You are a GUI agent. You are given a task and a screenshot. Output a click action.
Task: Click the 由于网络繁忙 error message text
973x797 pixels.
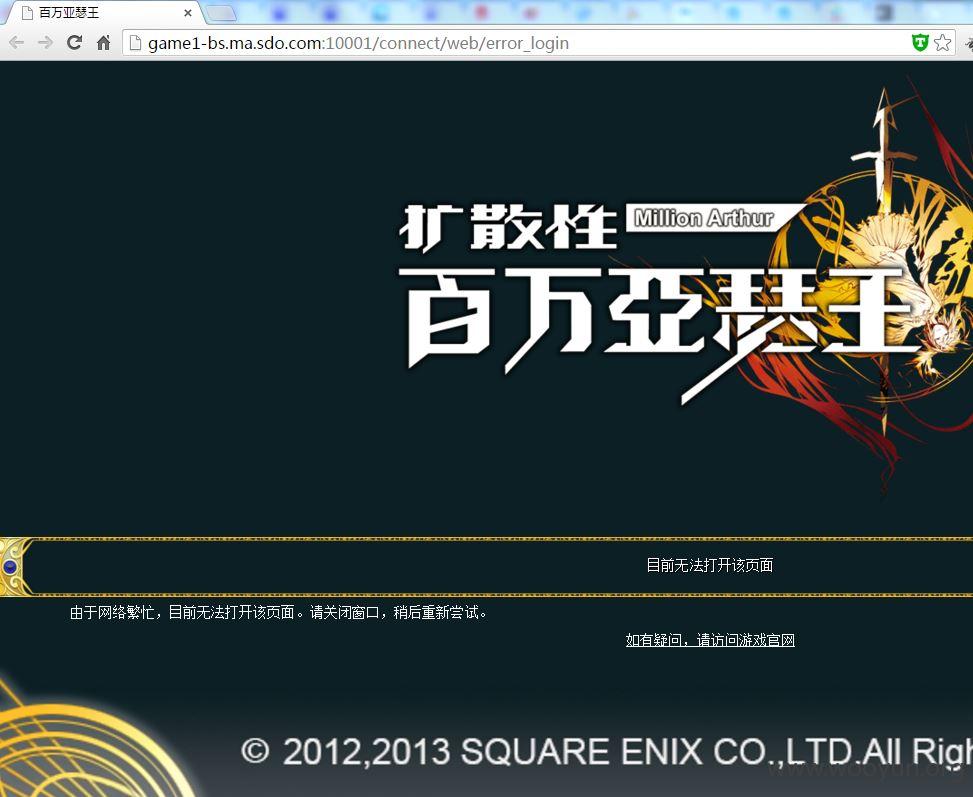[279, 613]
